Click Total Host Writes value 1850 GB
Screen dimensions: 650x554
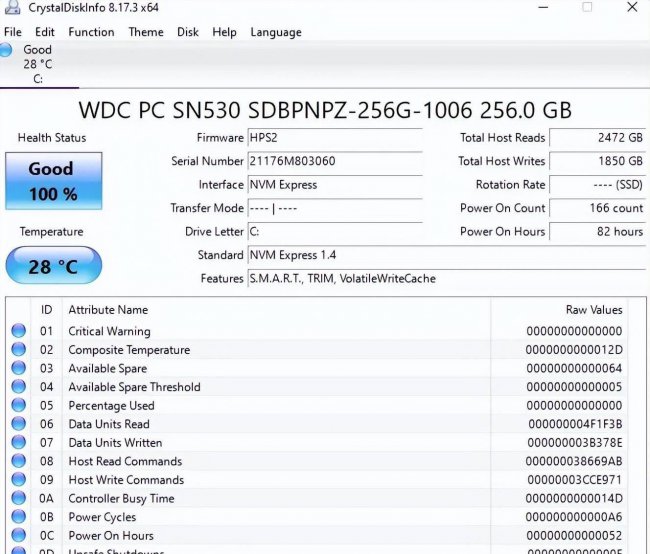(x=597, y=161)
